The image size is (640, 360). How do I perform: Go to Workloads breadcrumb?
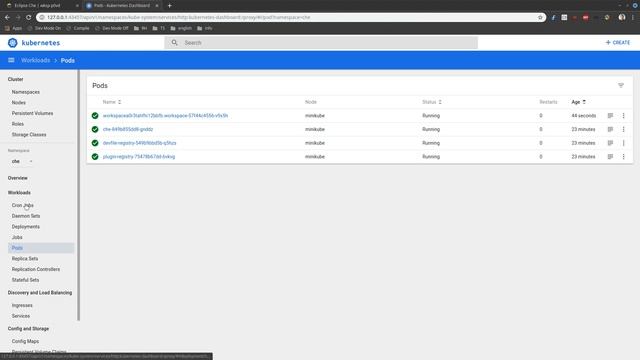(x=36, y=60)
